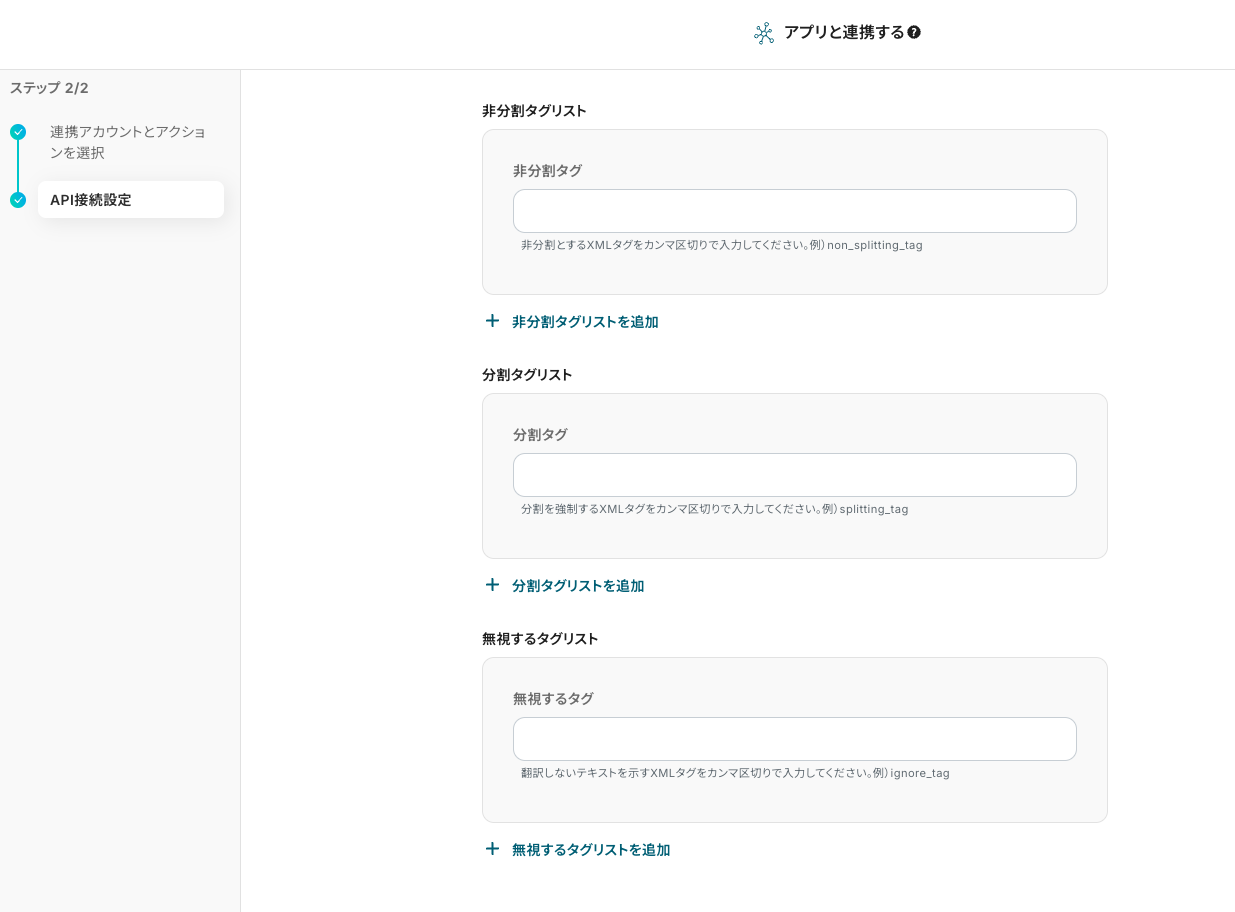Click the app integration network icon
The height and width of the screenshot is (912, 1235).
[764, 33]
